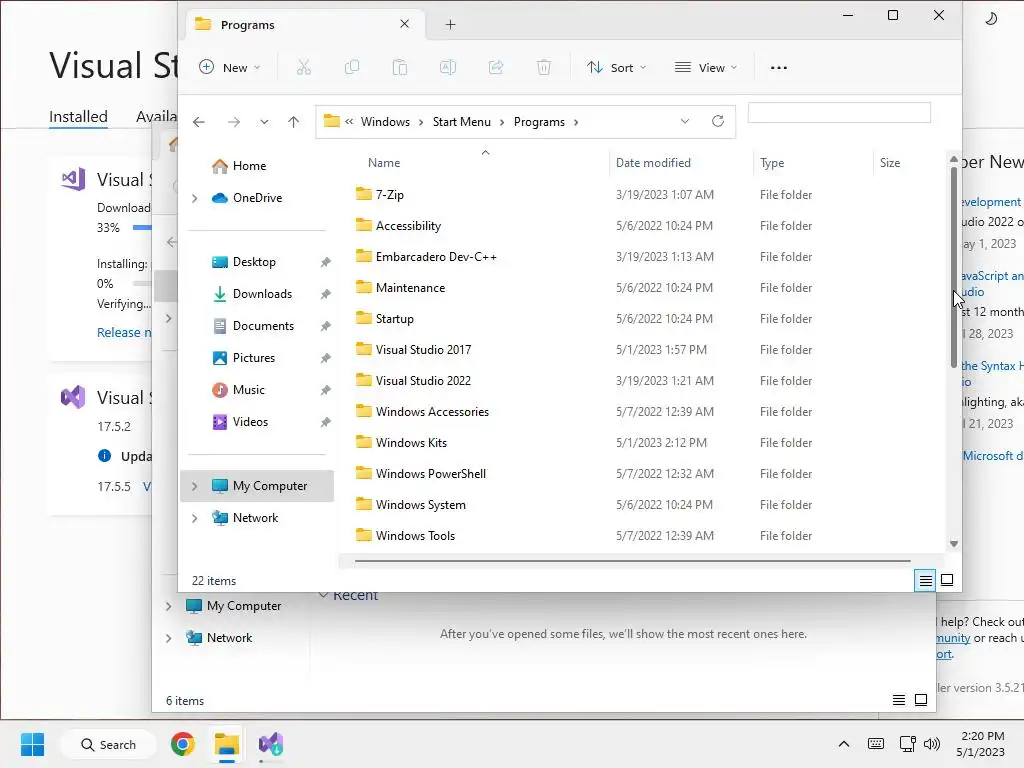Click the Cut scissors icon in toolbar
The image size is (1024, 768).
click(x=304, y=67)
